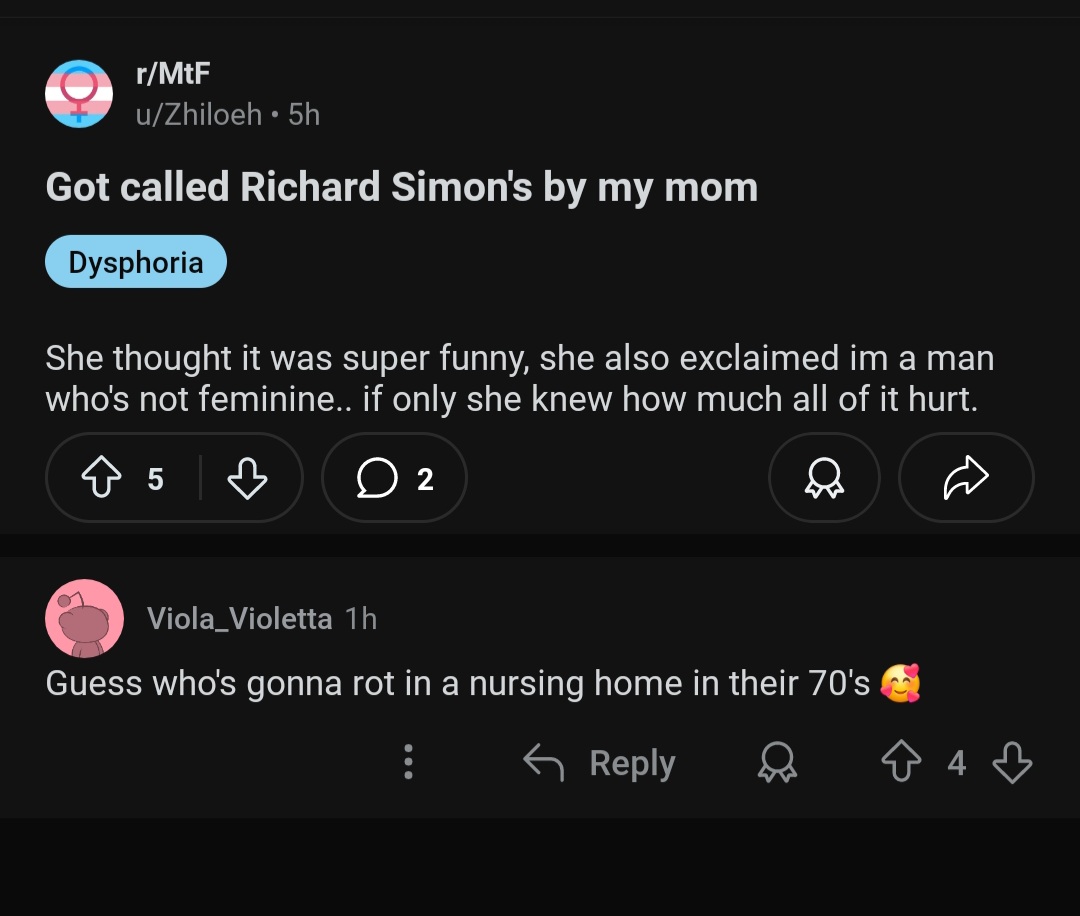Tap the post body text

pyautogui.click(x=520, y=379)
